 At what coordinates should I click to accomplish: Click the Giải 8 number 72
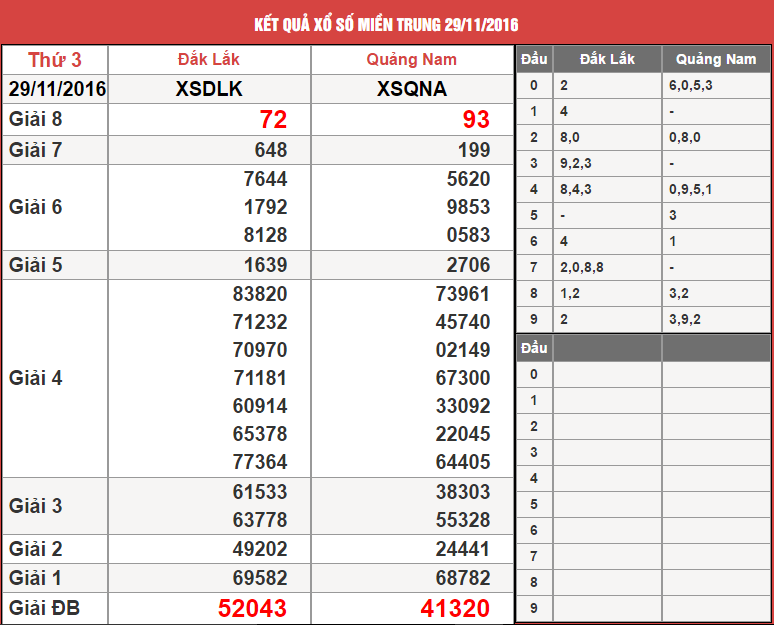[x=272, y=120]
